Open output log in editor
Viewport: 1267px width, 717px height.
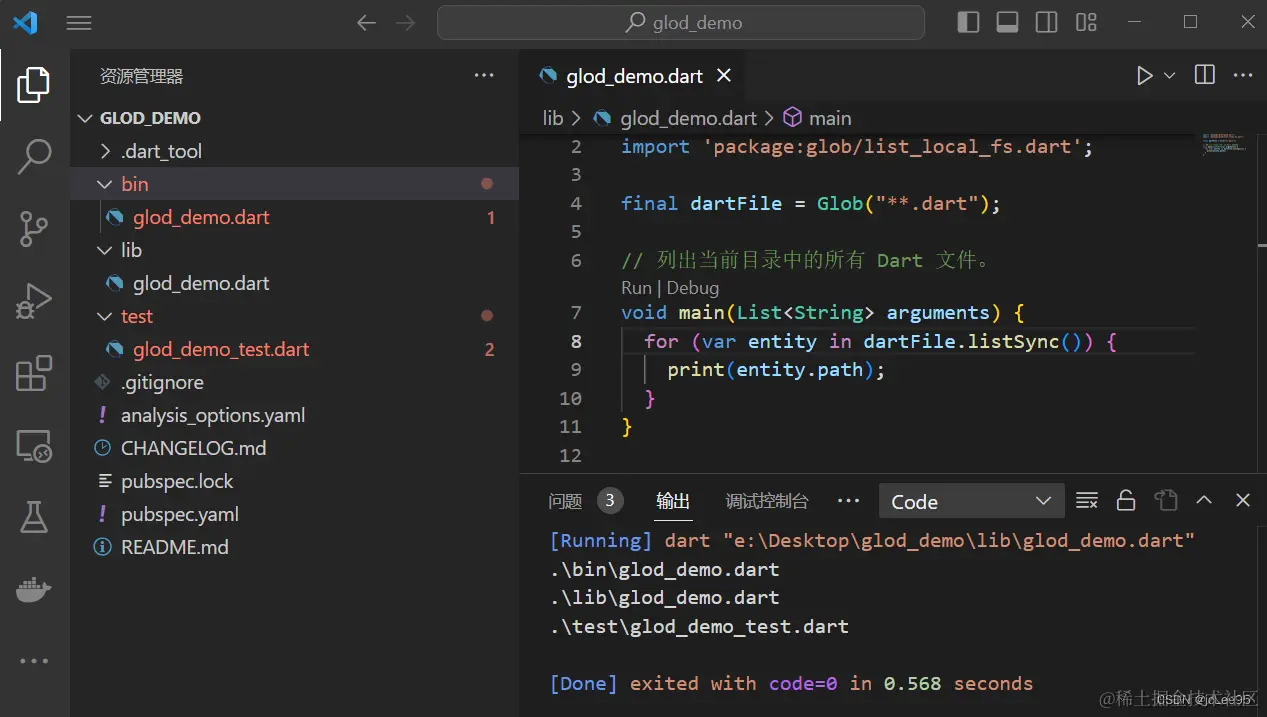click(x=1165, y=500)
